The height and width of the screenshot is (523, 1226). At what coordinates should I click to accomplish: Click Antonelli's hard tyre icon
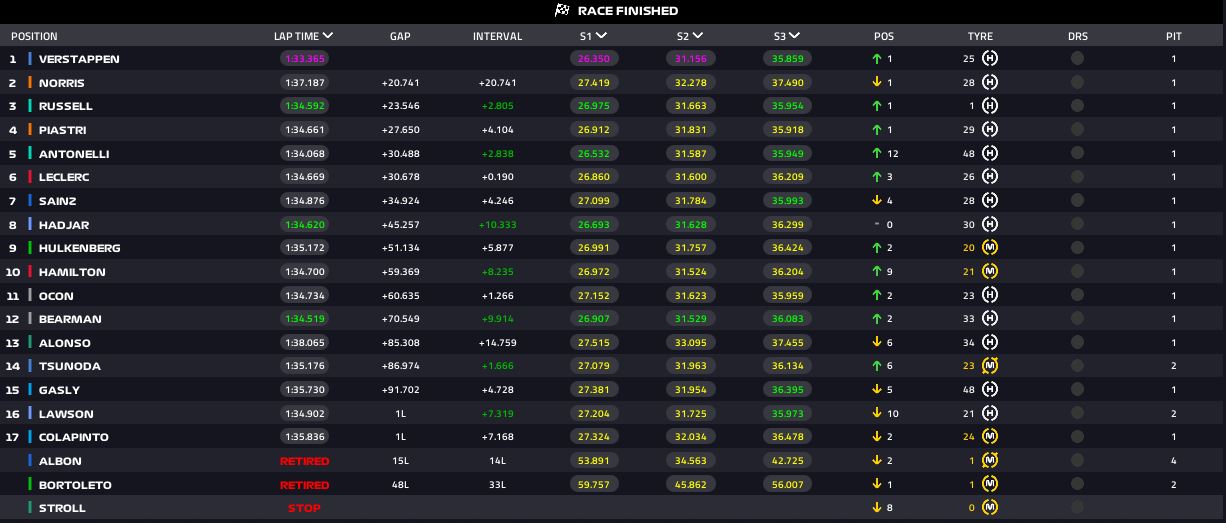click(x=990, y=154)
